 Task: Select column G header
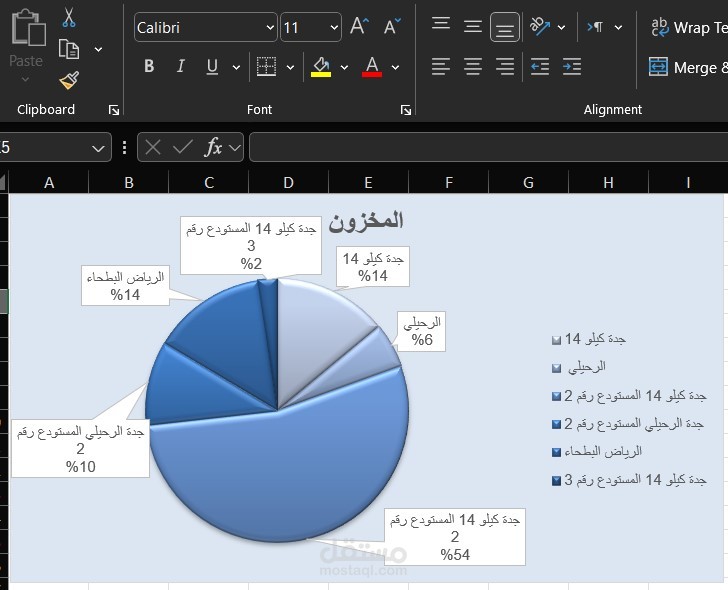tap(528, 182)
